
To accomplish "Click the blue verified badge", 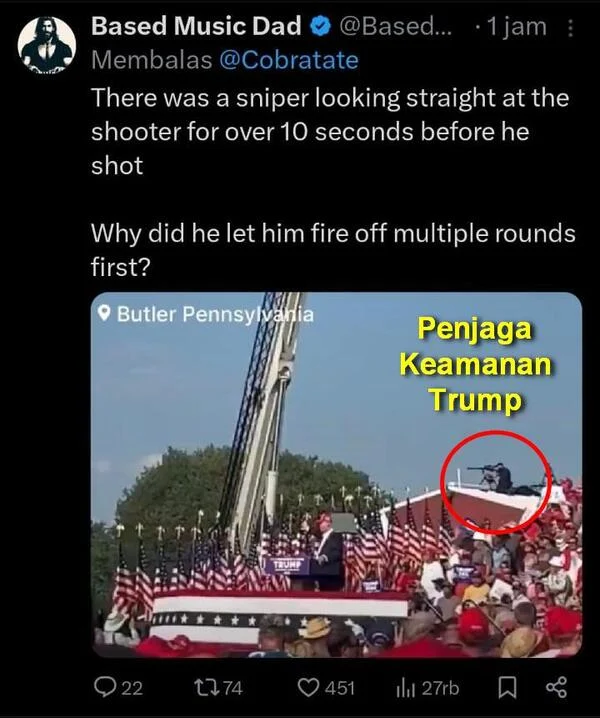I will point(321,27).
